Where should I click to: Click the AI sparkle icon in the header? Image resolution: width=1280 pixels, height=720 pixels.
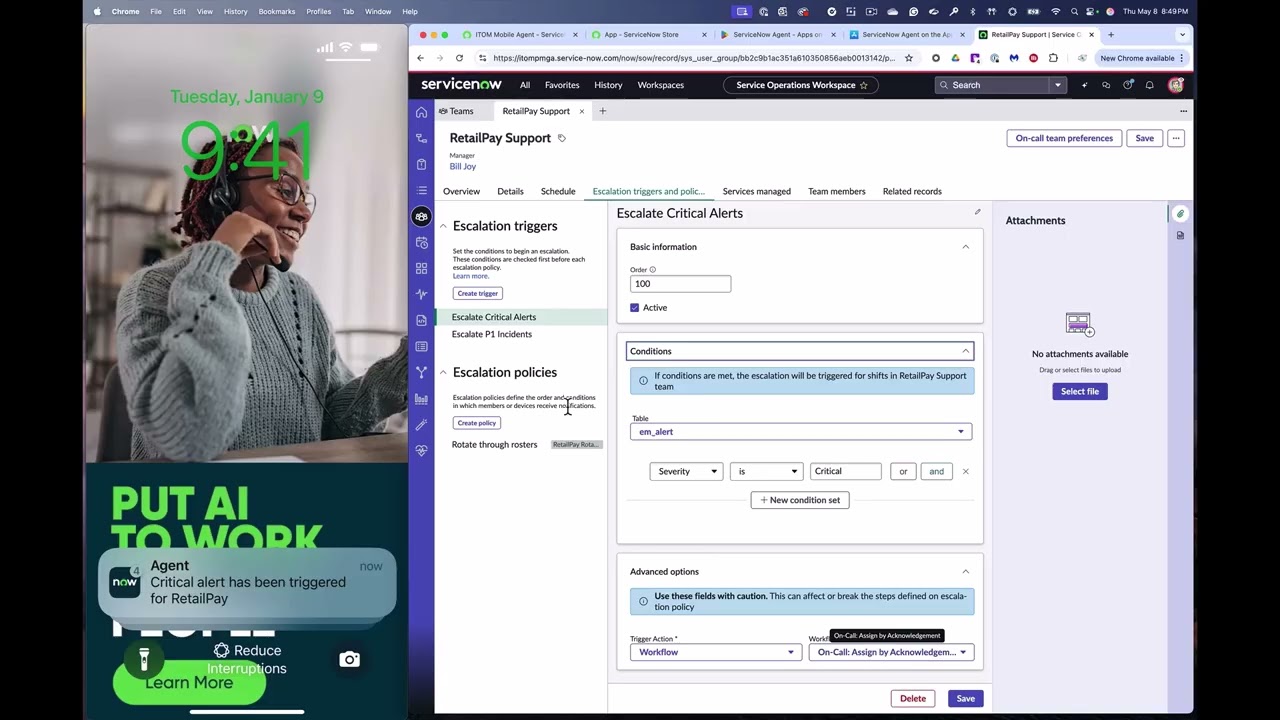(x=1084, y=85)
